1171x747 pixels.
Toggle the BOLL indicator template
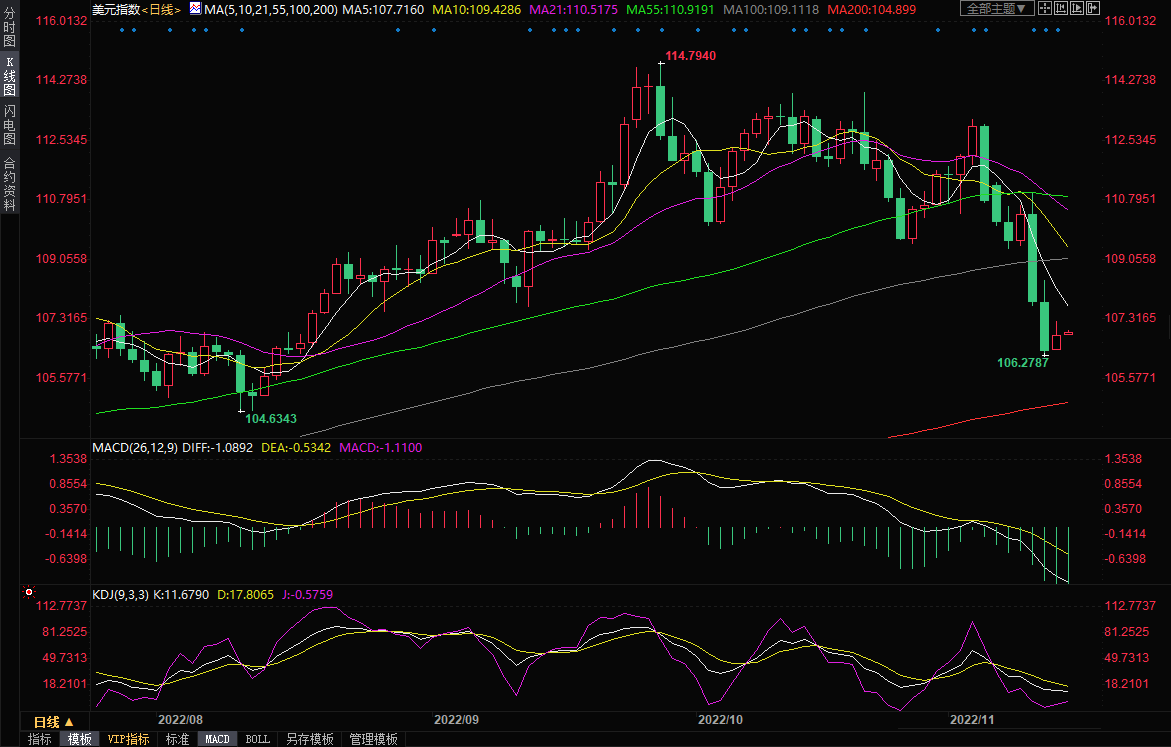coord(257,739)
